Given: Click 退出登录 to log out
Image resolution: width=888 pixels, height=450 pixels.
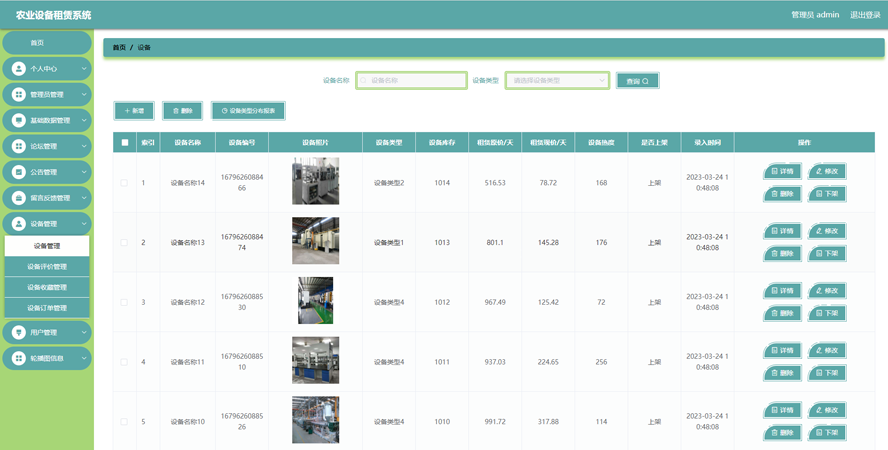Looking at the screenshot, I should pos(865,15).
